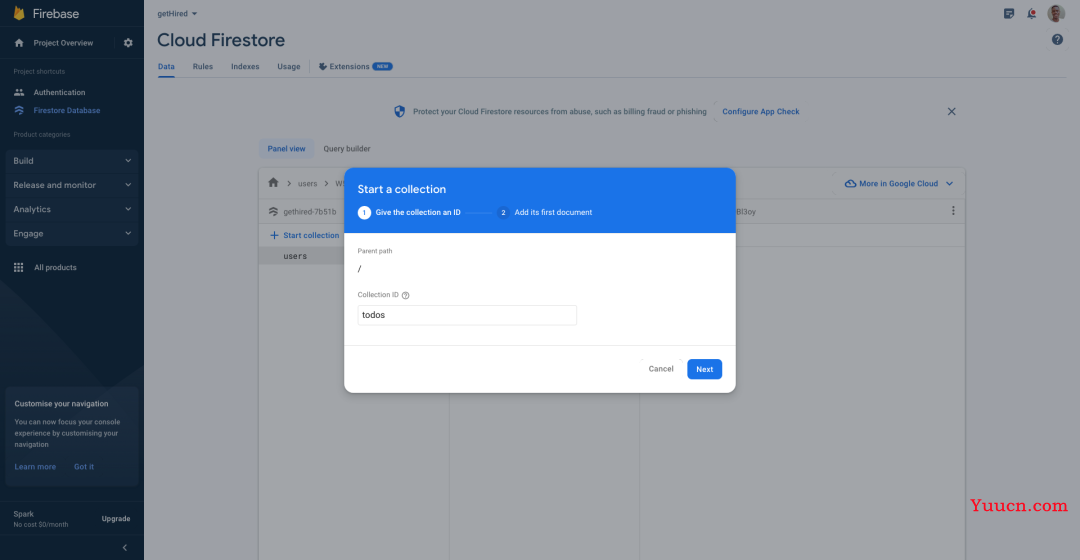Viewport: 1080px width, 560px height.
Task: Click the Upgrade plan button
Action: [116, 519]
